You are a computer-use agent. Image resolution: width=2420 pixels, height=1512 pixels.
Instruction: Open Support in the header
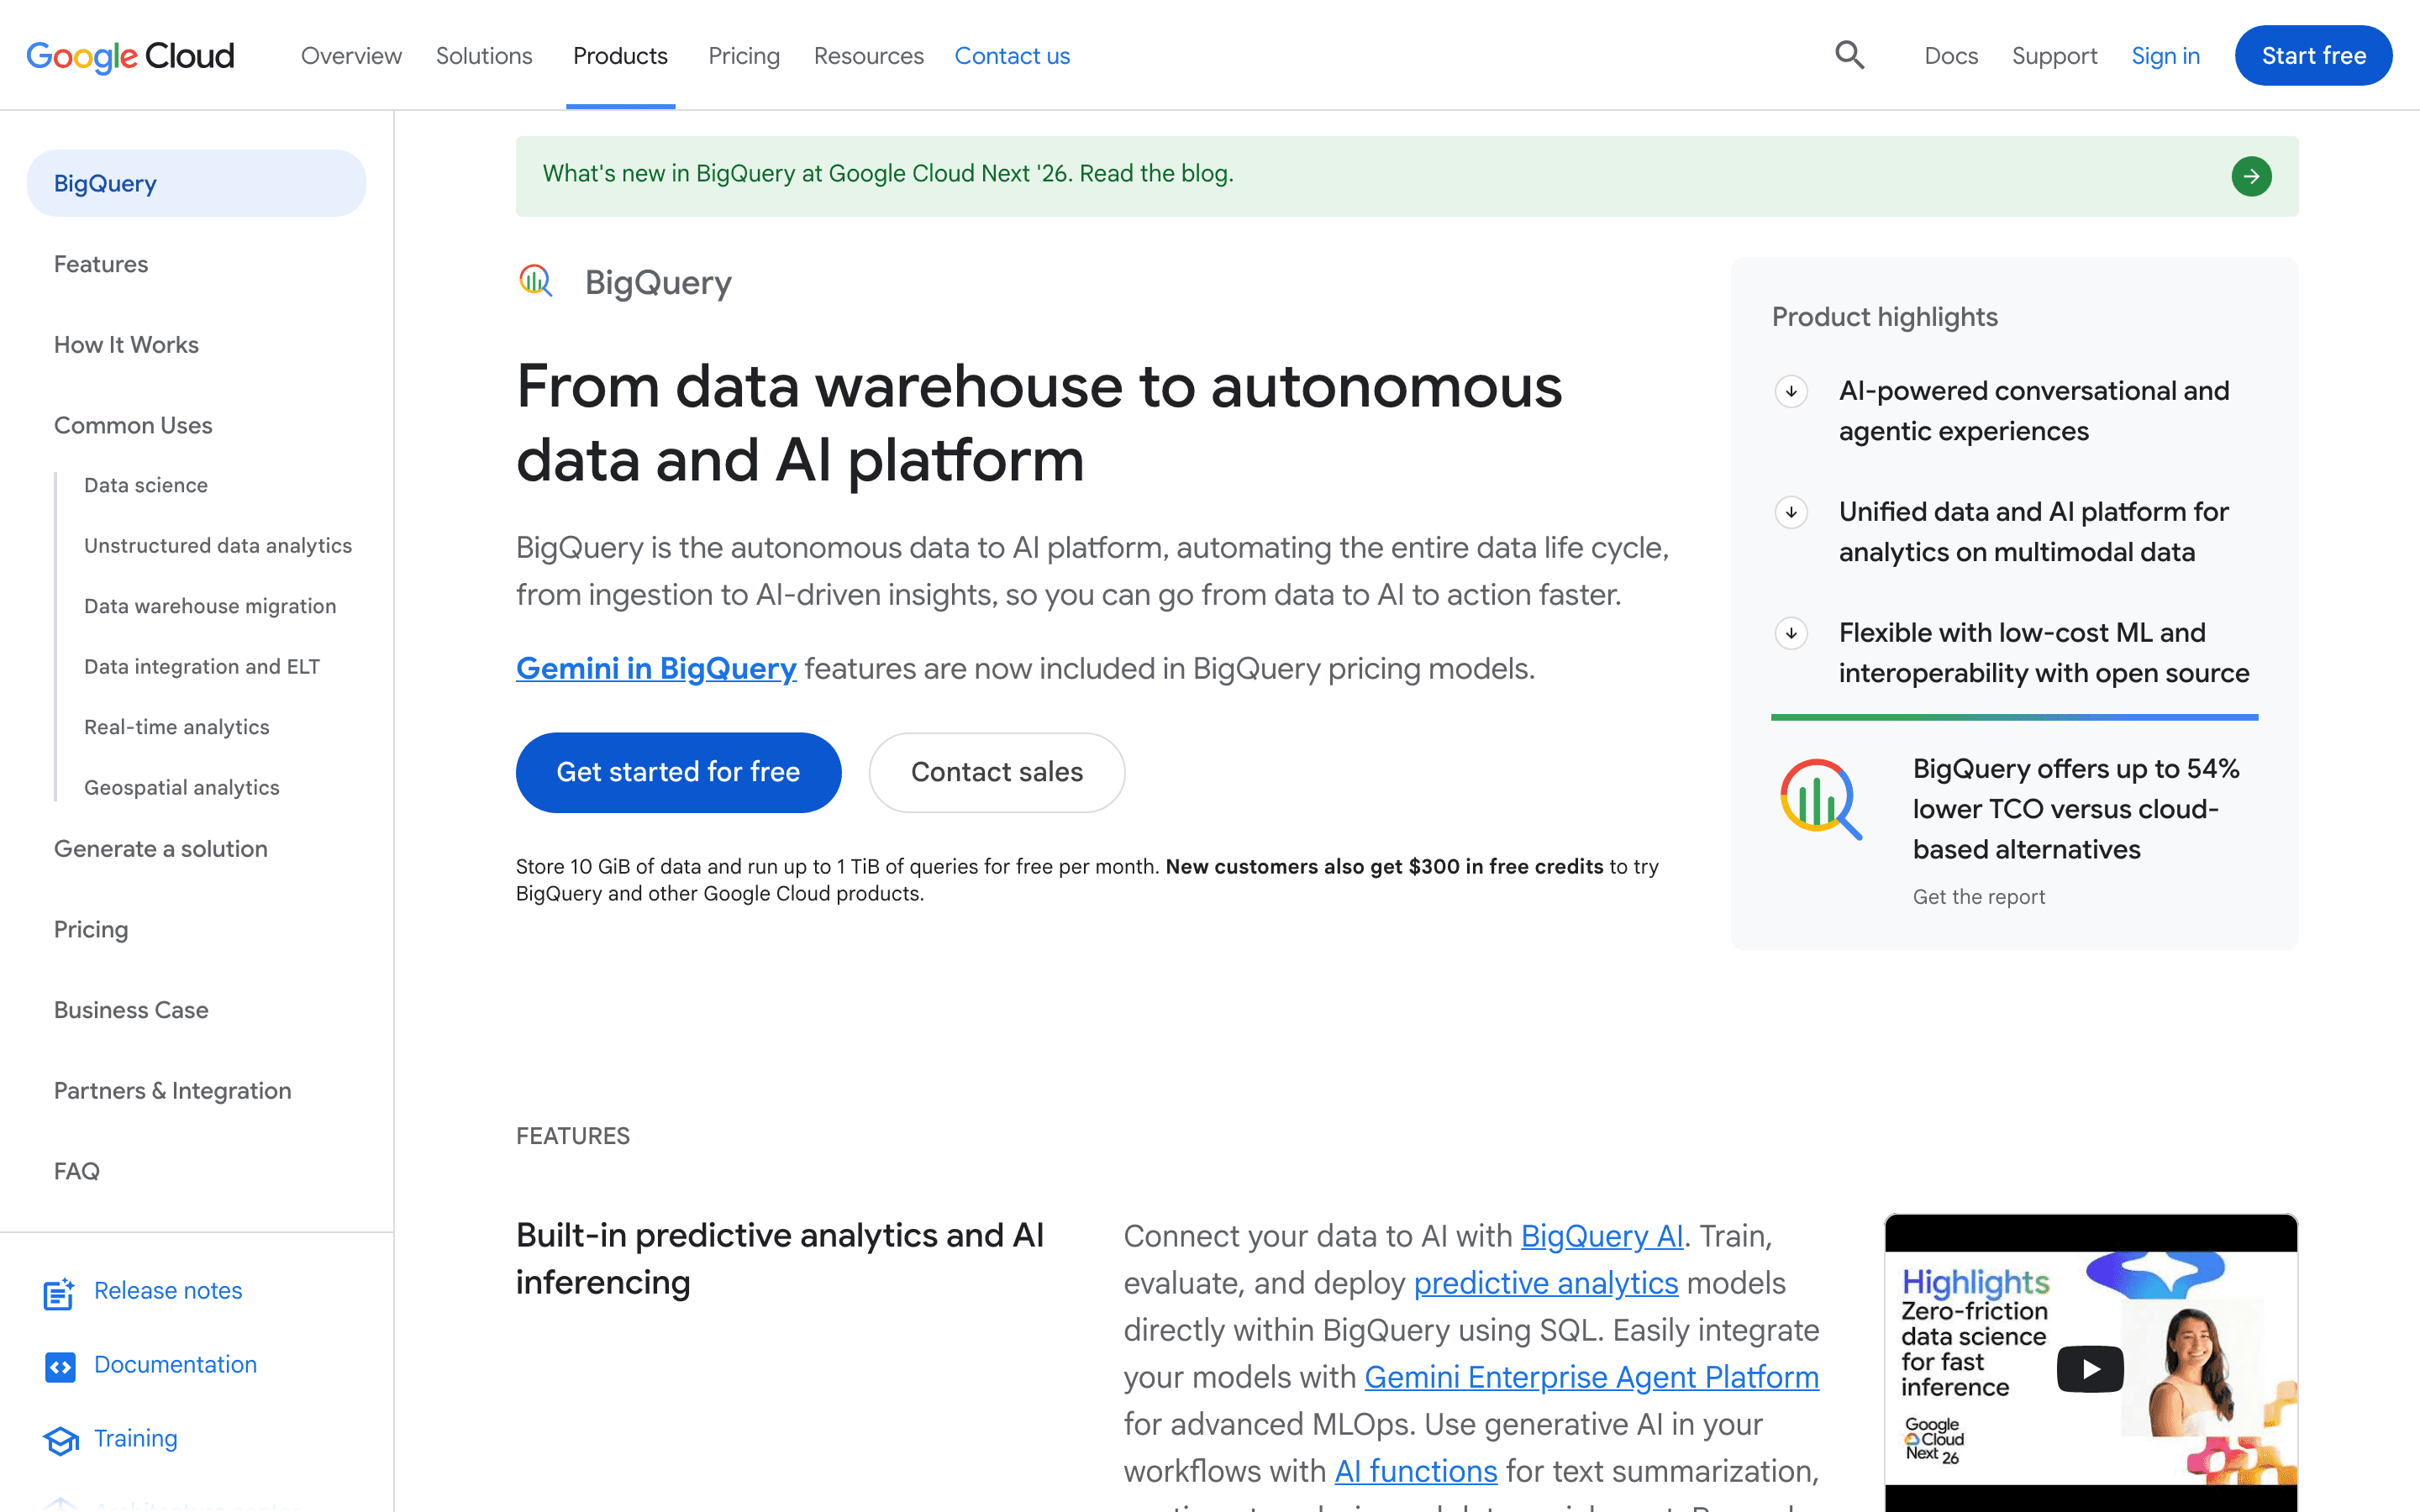click(x=2054, y=56)
